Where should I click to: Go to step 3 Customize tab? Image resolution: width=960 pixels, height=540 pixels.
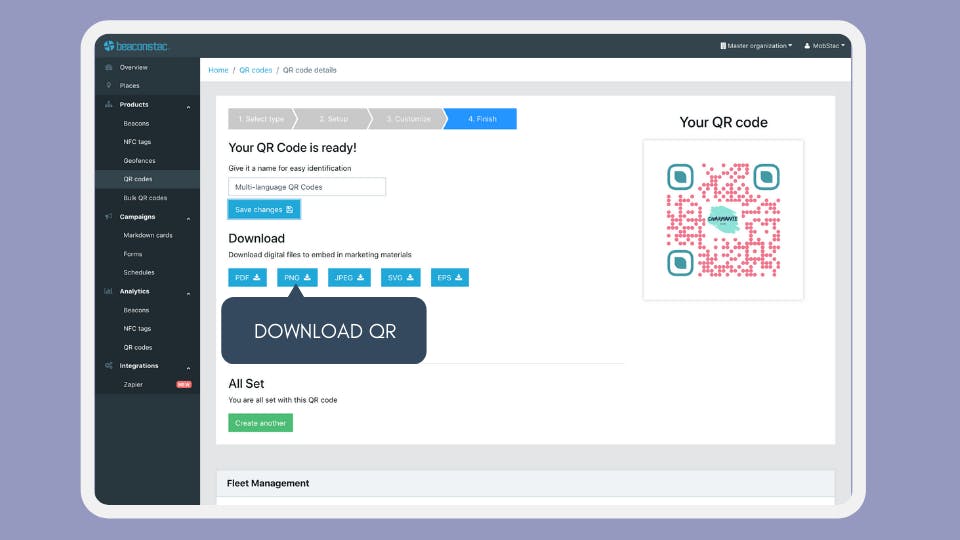click(408, 119)
